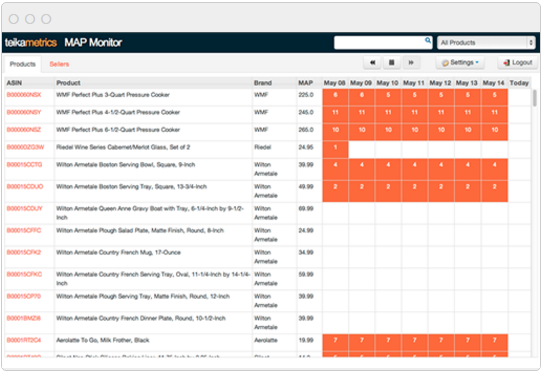Click the May 14 cell for WMF 3-Quart cooker

pos(494,97)
